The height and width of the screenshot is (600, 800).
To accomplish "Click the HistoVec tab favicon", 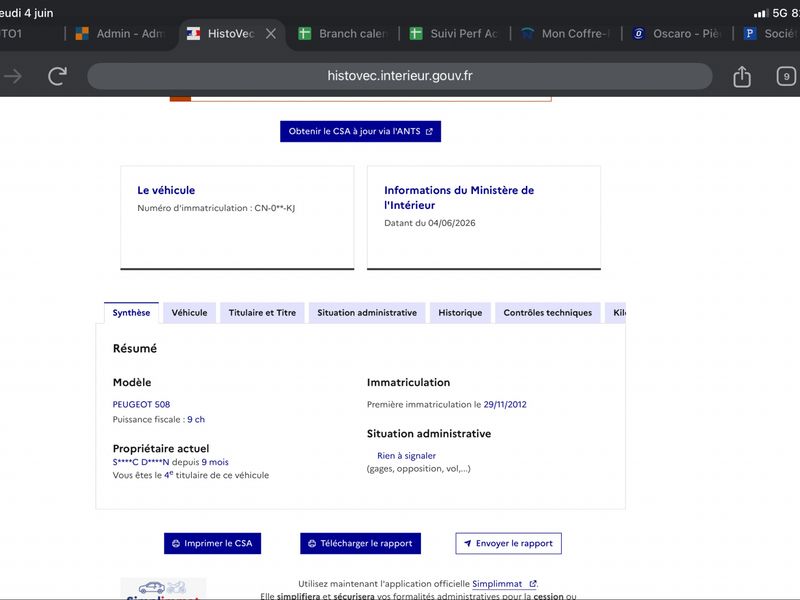I will pyautogui.click(x=193, y=34).
